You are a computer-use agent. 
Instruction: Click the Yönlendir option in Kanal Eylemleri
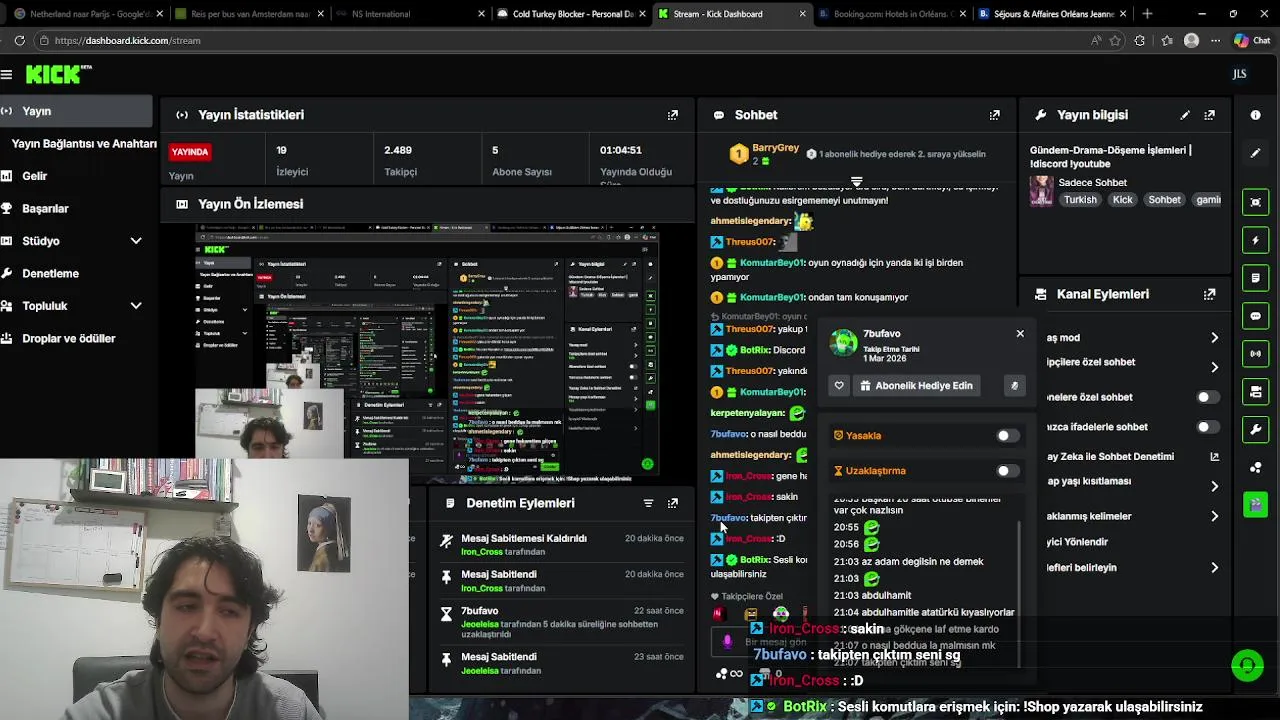[1077, 542]
